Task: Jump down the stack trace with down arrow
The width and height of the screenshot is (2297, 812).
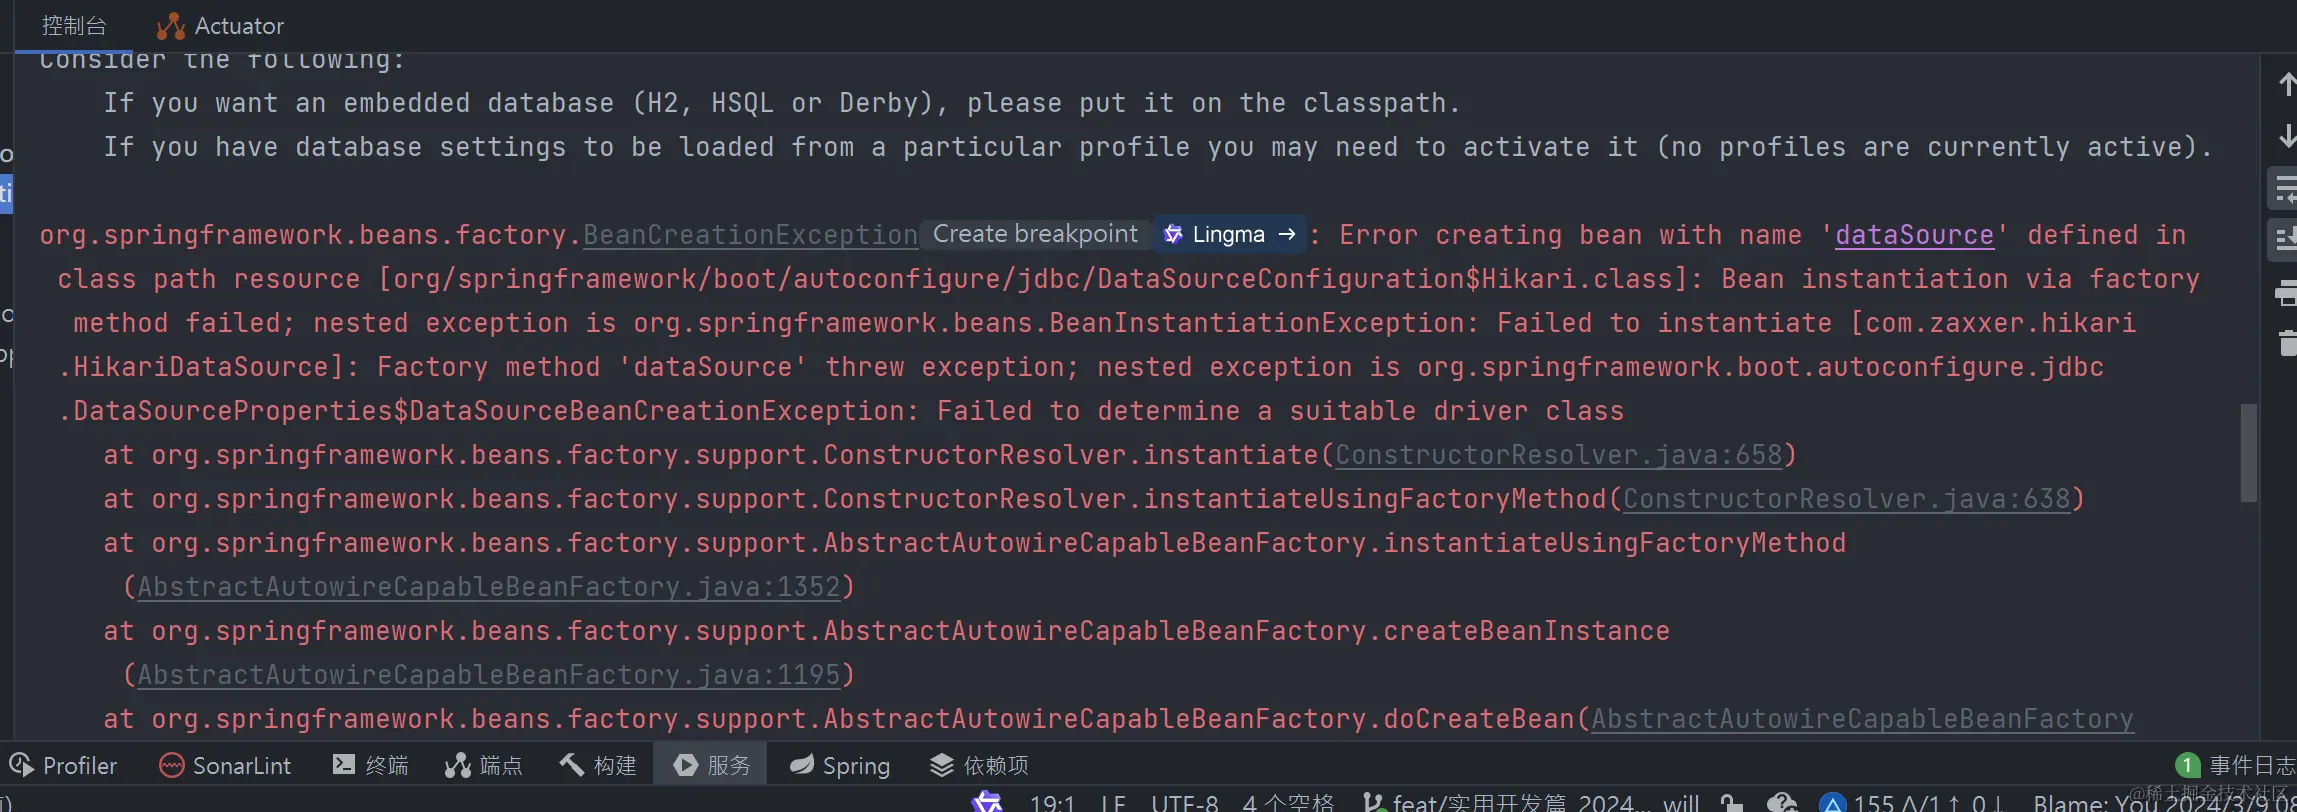Action: click(x=2286, y=135)
